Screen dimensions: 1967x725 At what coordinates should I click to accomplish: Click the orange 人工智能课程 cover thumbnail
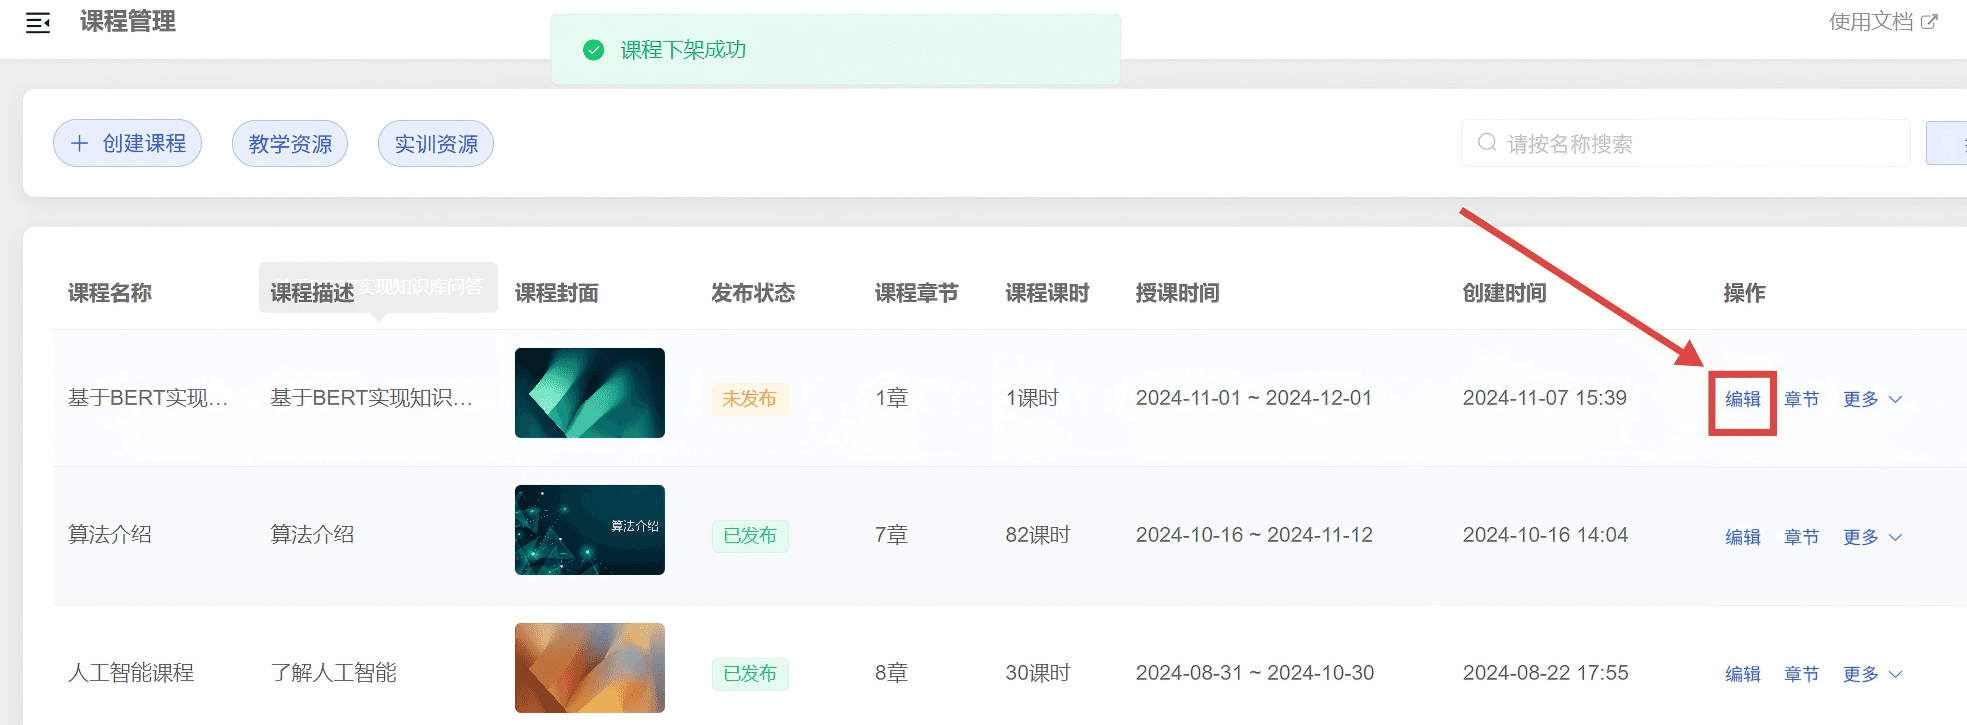589,667
